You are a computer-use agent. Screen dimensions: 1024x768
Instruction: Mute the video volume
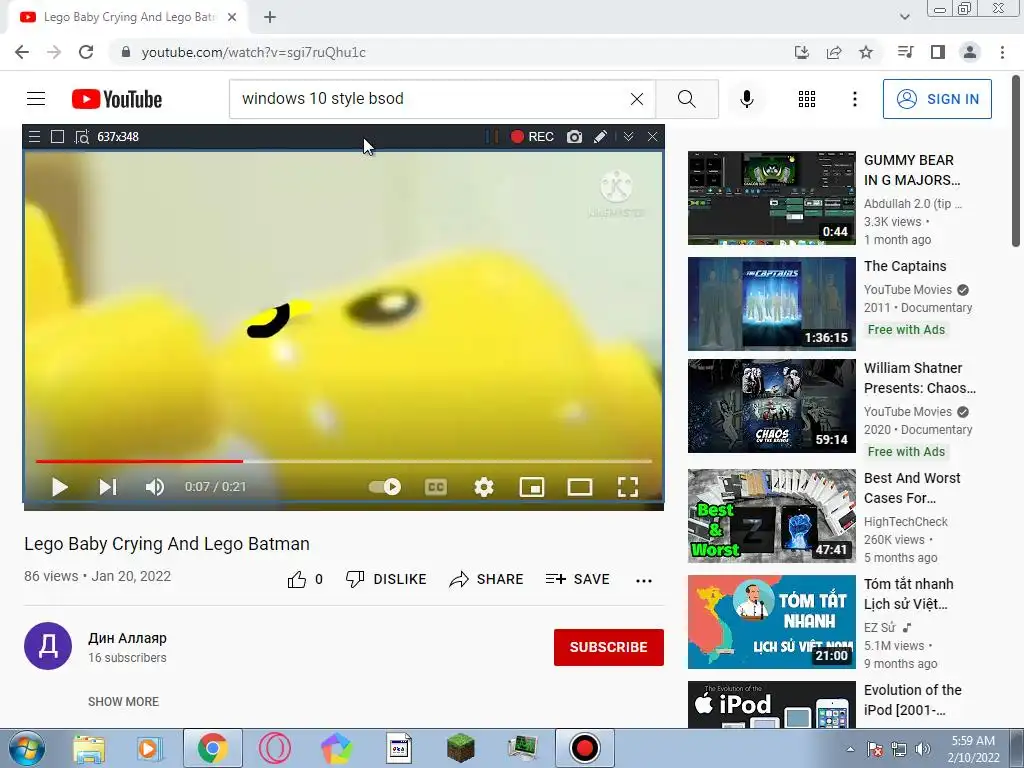[x=155, y=487]
